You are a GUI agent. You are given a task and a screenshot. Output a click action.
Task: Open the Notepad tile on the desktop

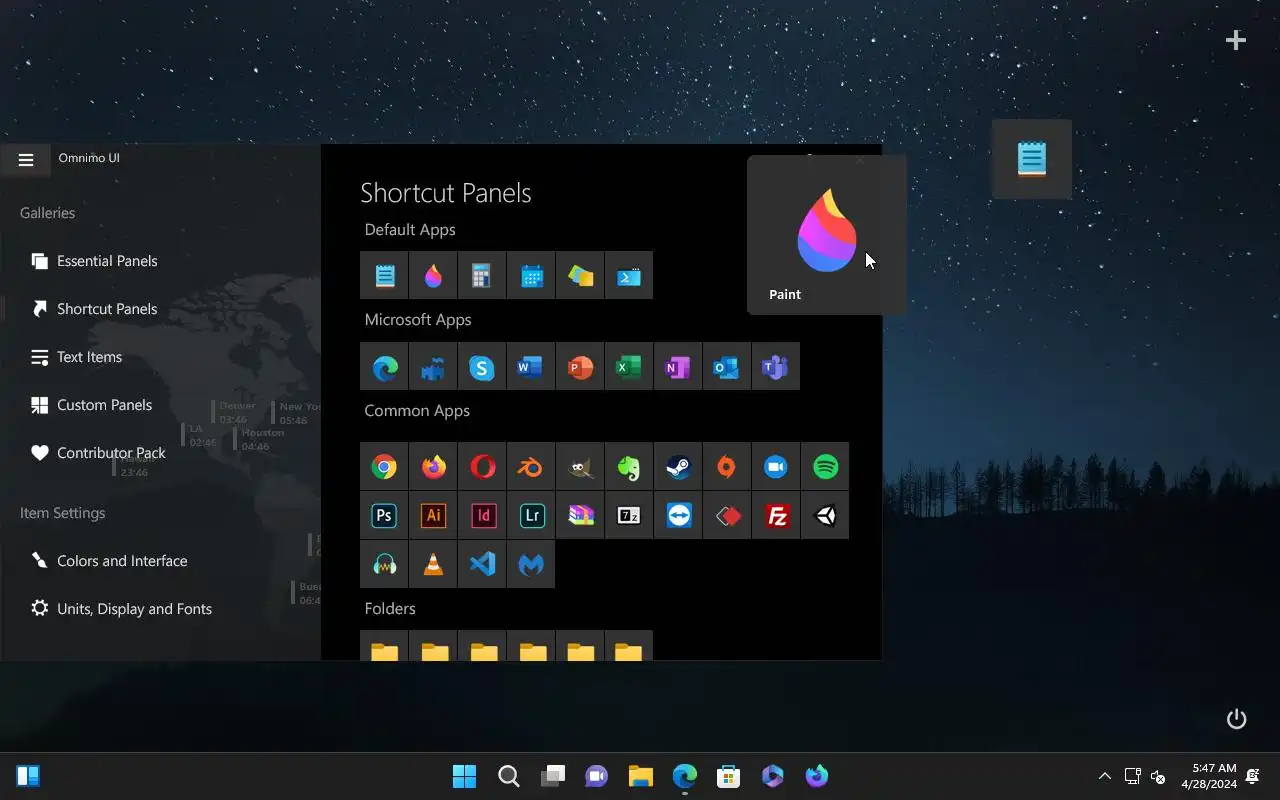1032,159
